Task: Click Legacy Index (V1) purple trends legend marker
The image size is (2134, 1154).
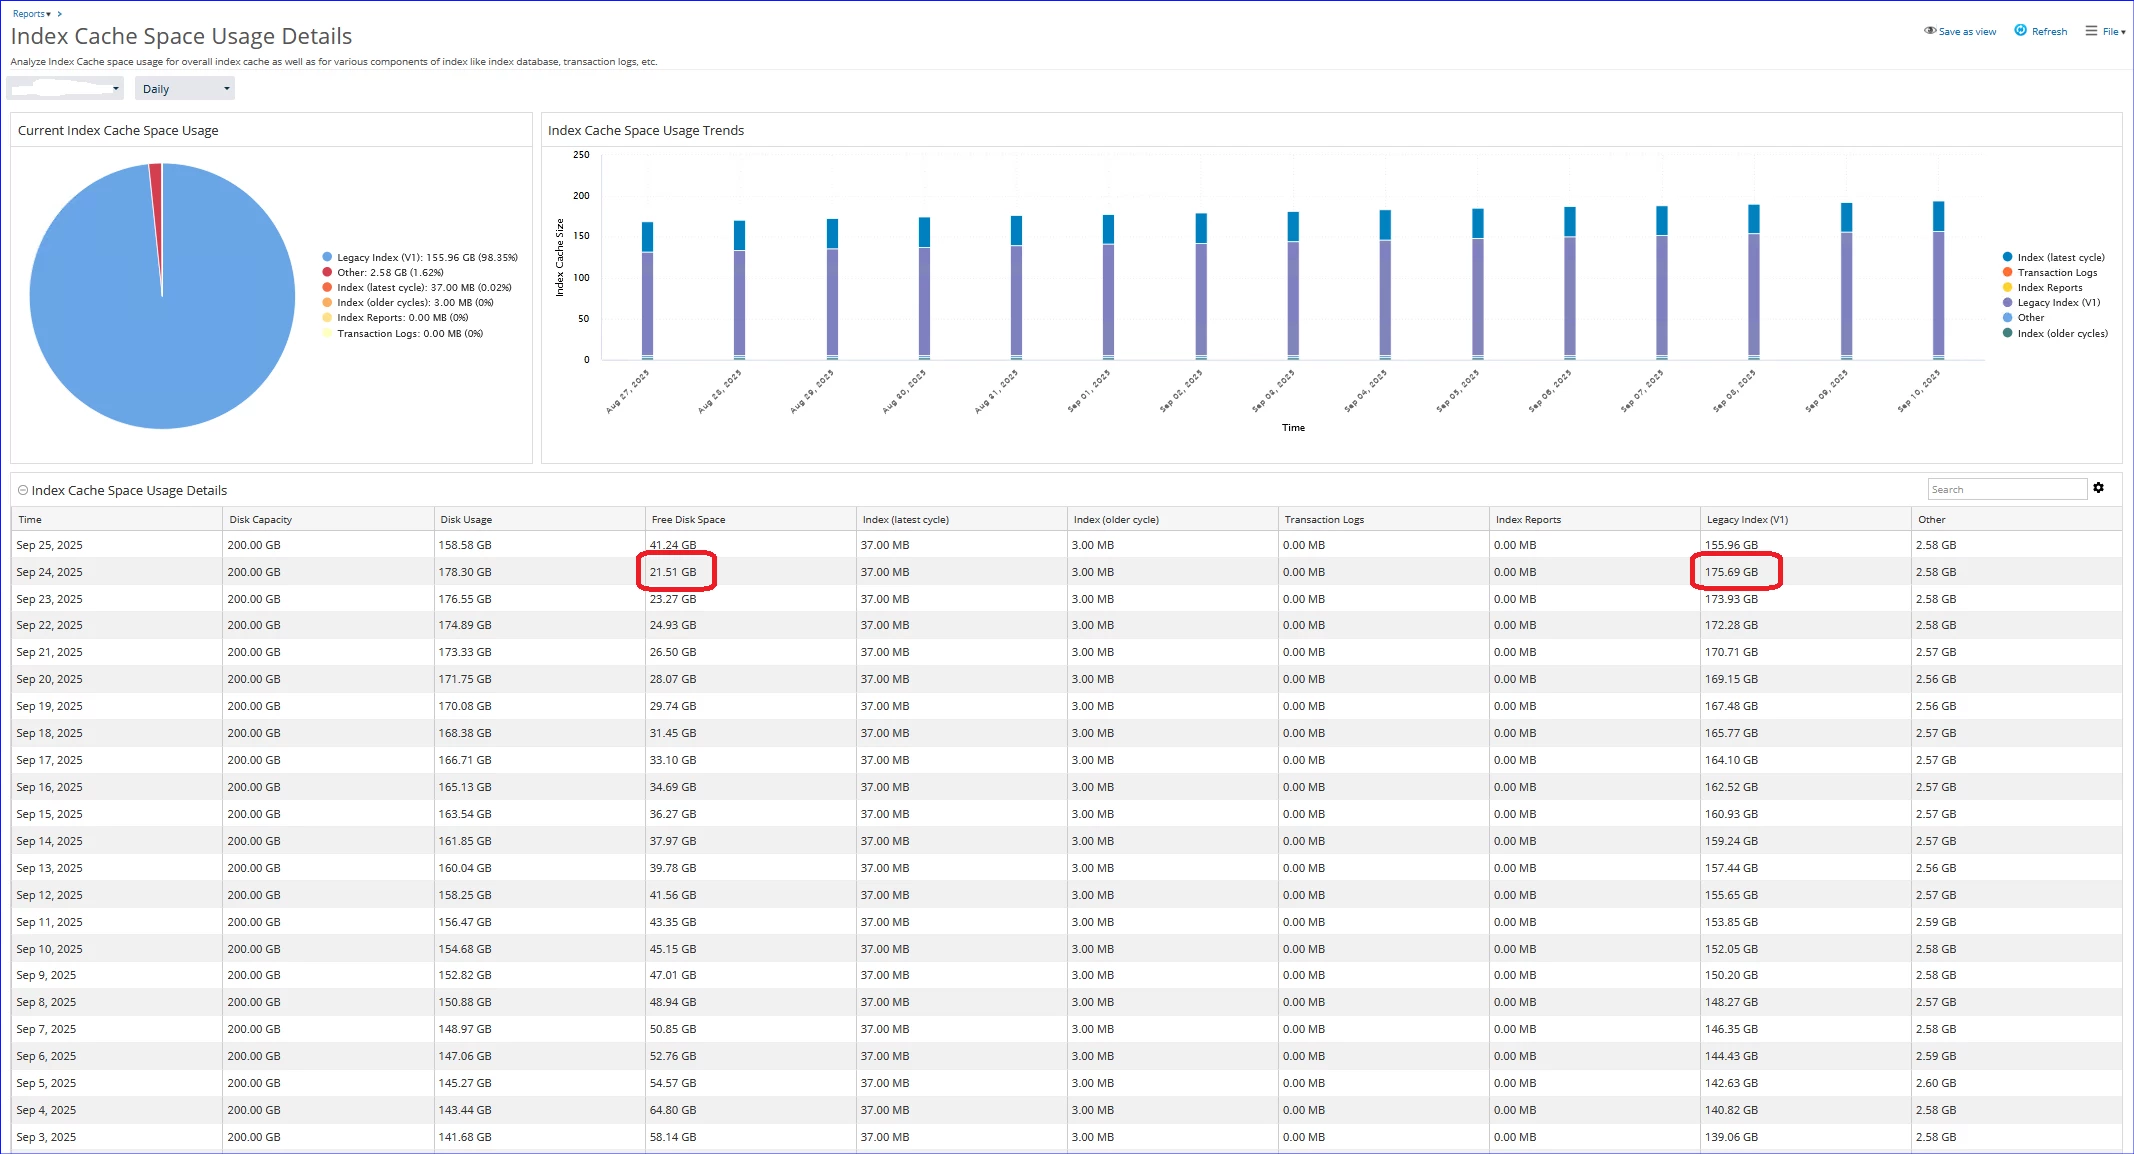Action: pos(2007,302)
